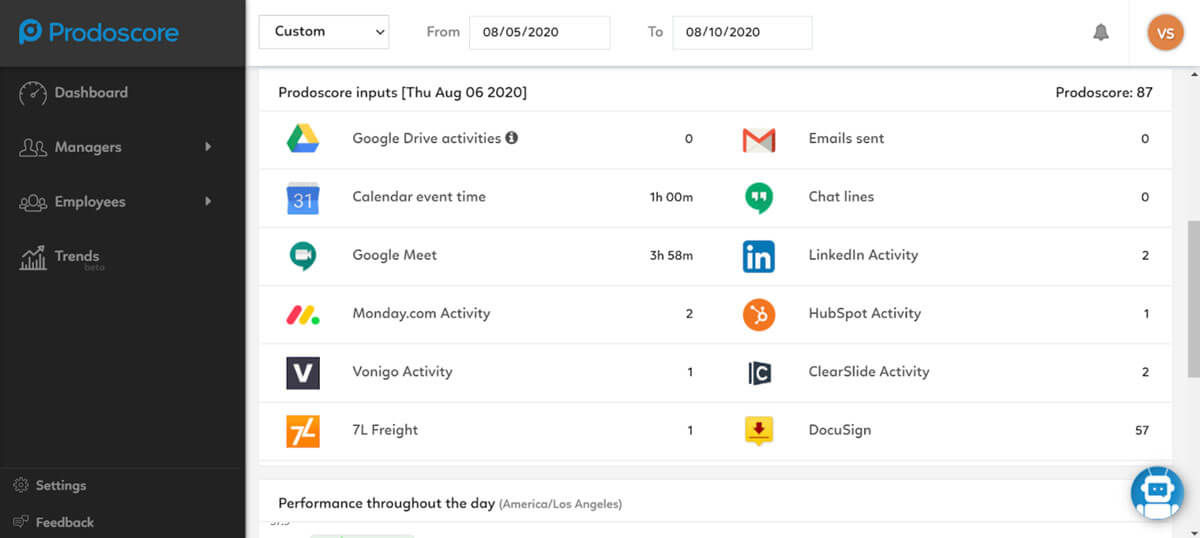Click the HubSpot icon
Viewport: 1200px width, 538px height.
point(759,314)
